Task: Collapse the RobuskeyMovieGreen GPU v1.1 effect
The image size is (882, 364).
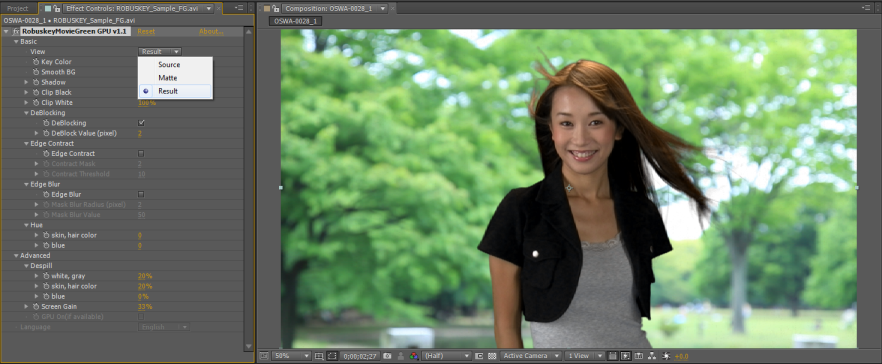Action: 6,32
